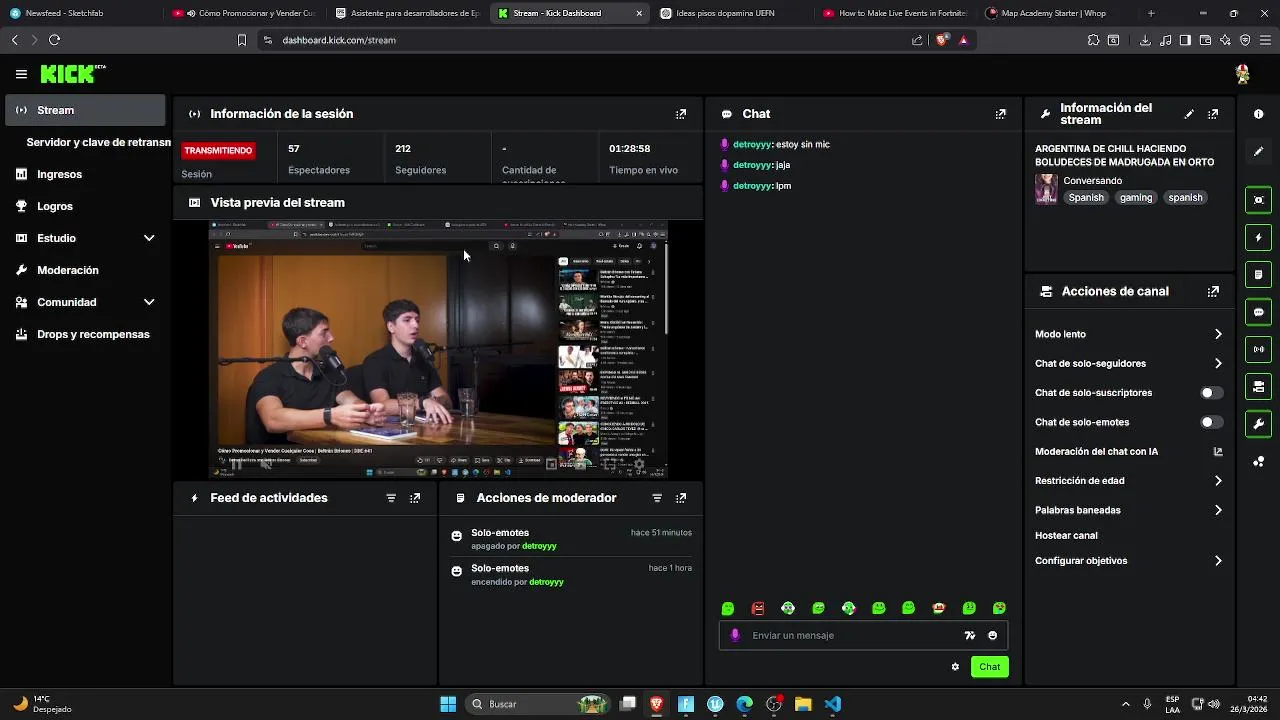This screenshot has height=720, width=1280.
Task: Open Palabras baneadas options arrow
Action: pyautogui.click(x=1218, y=510)
